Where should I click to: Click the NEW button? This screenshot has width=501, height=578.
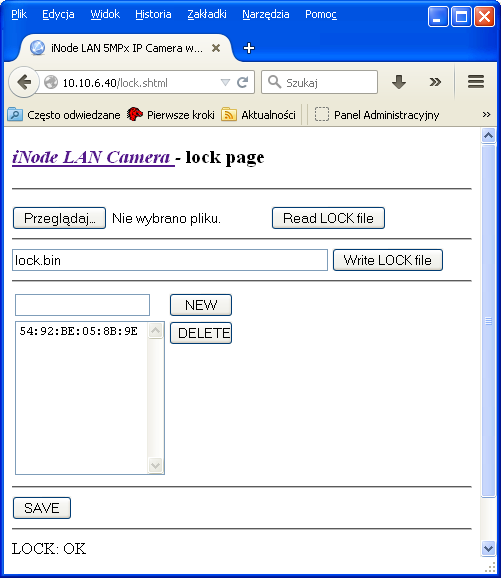201,305
